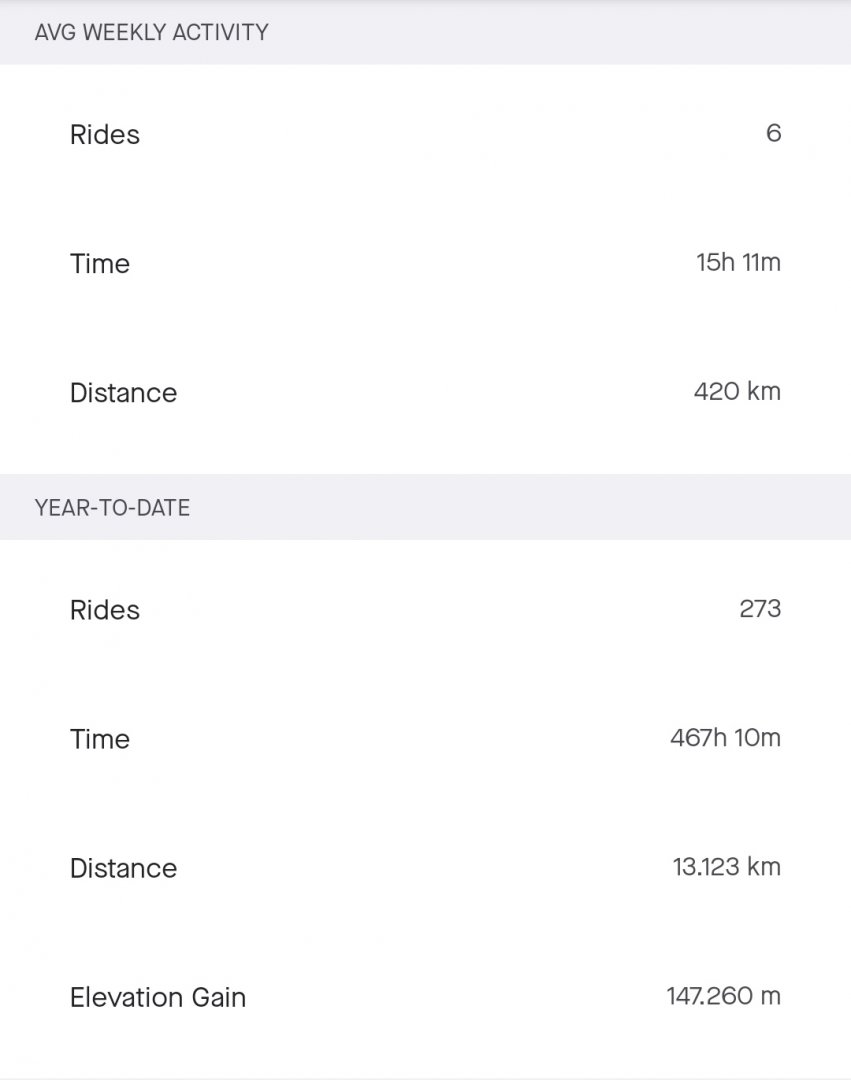Tap the year-to-date rides count 273
851x1080 pixels.
coord(760,608)
